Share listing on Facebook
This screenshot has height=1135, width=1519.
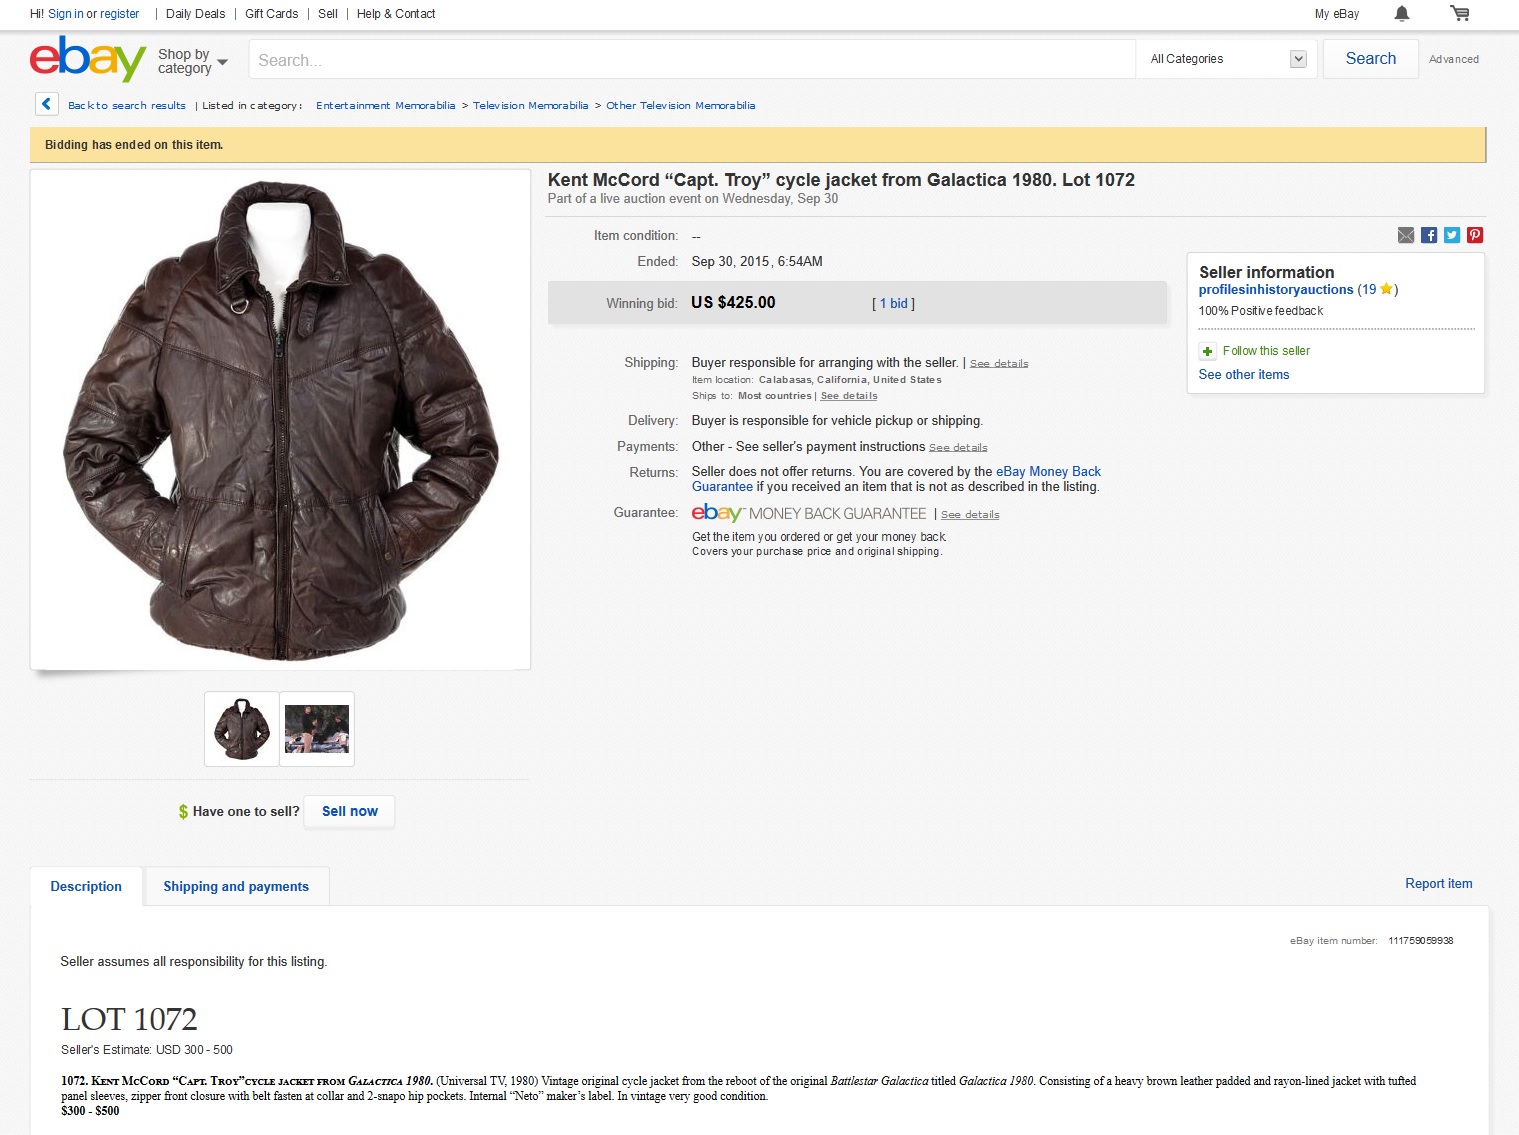(1429, 235)
